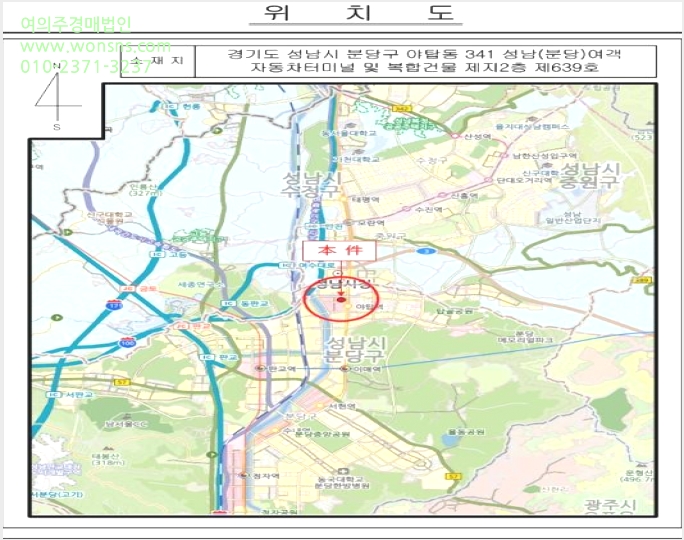This screenshot has height=540, width=684.
Task: Click the 분당 메모리얼파크 label
Action: tap(527, 336)
